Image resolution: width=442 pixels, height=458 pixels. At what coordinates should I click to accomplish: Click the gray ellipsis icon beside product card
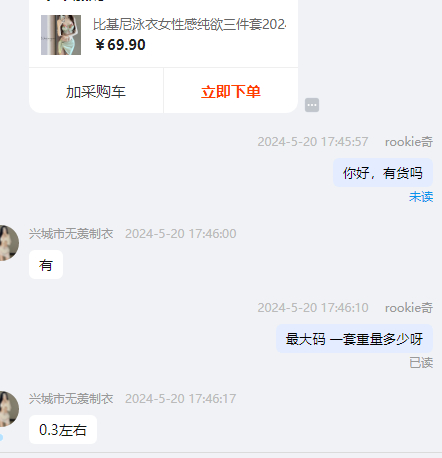312,105
